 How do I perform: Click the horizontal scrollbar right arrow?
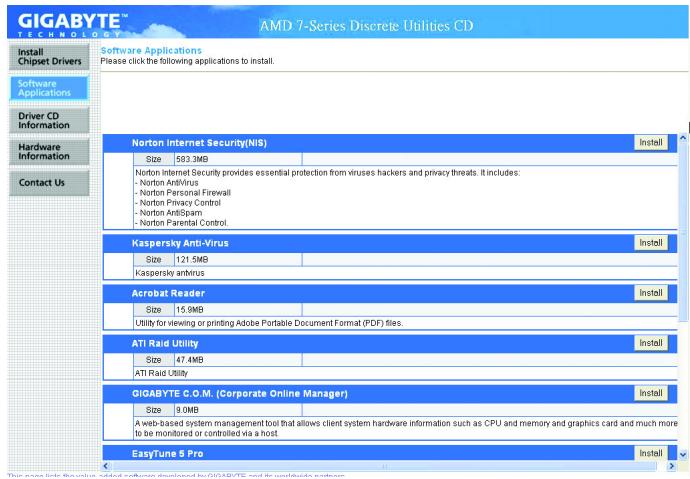(672, 466)
